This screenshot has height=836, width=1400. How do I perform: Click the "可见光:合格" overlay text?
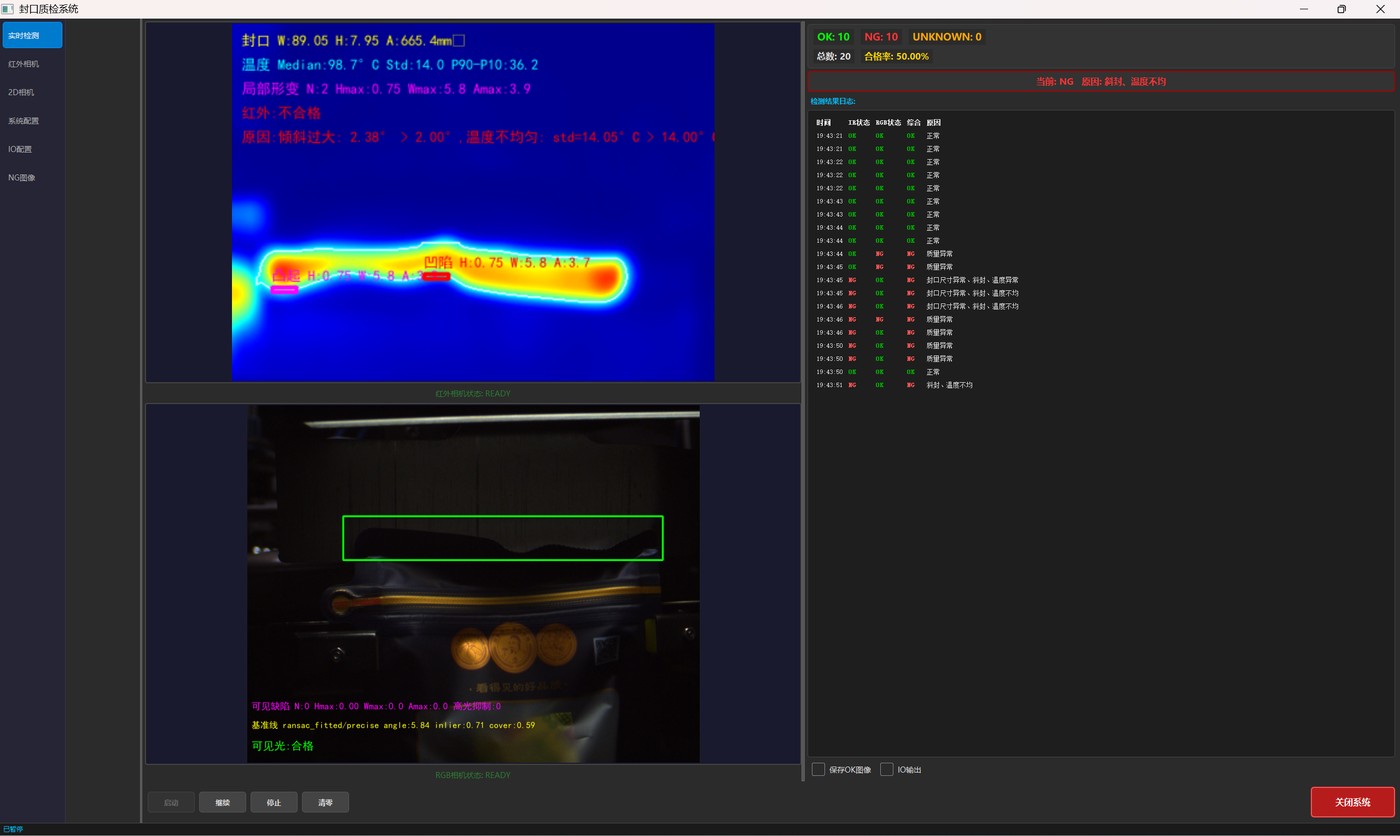282,746
